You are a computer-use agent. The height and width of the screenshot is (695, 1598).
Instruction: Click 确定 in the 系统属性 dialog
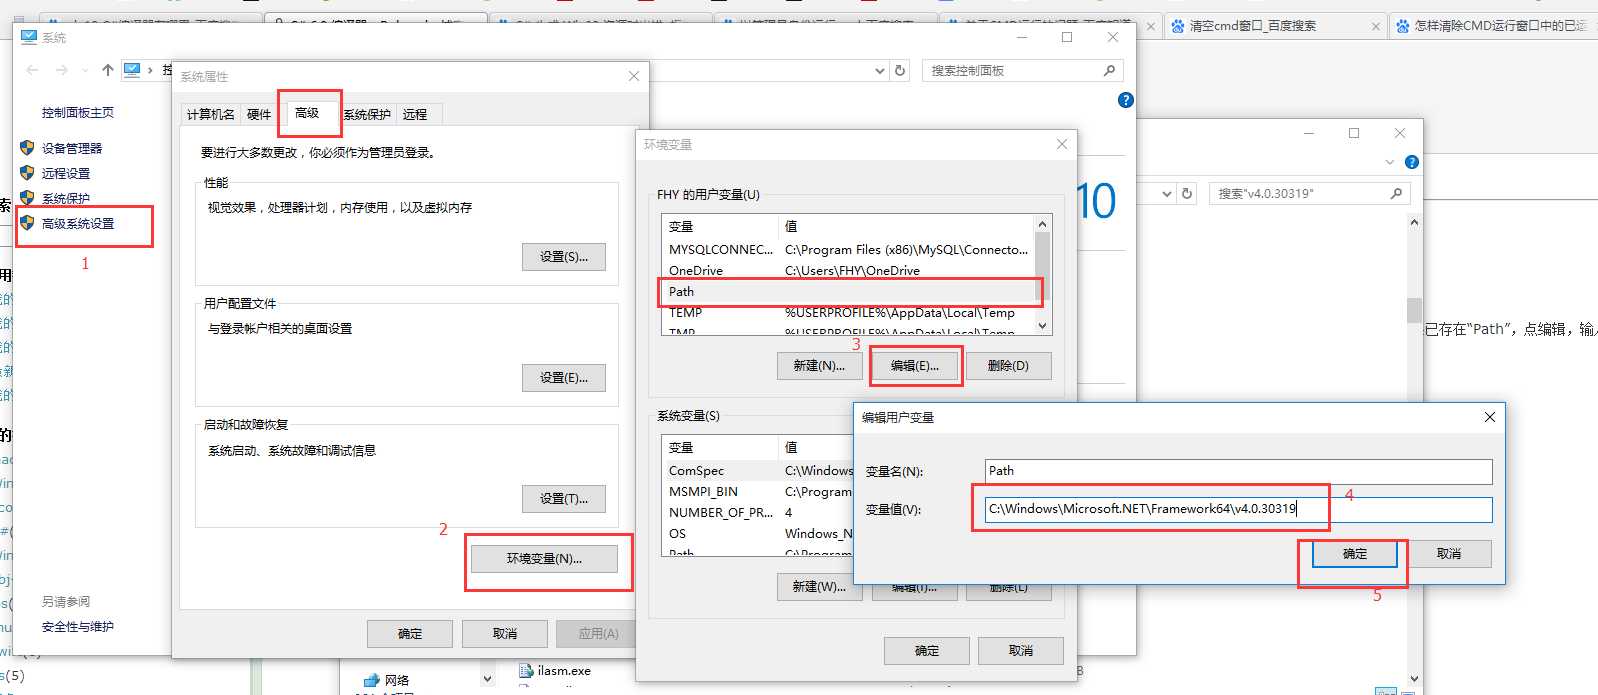[x=410, y=634]
